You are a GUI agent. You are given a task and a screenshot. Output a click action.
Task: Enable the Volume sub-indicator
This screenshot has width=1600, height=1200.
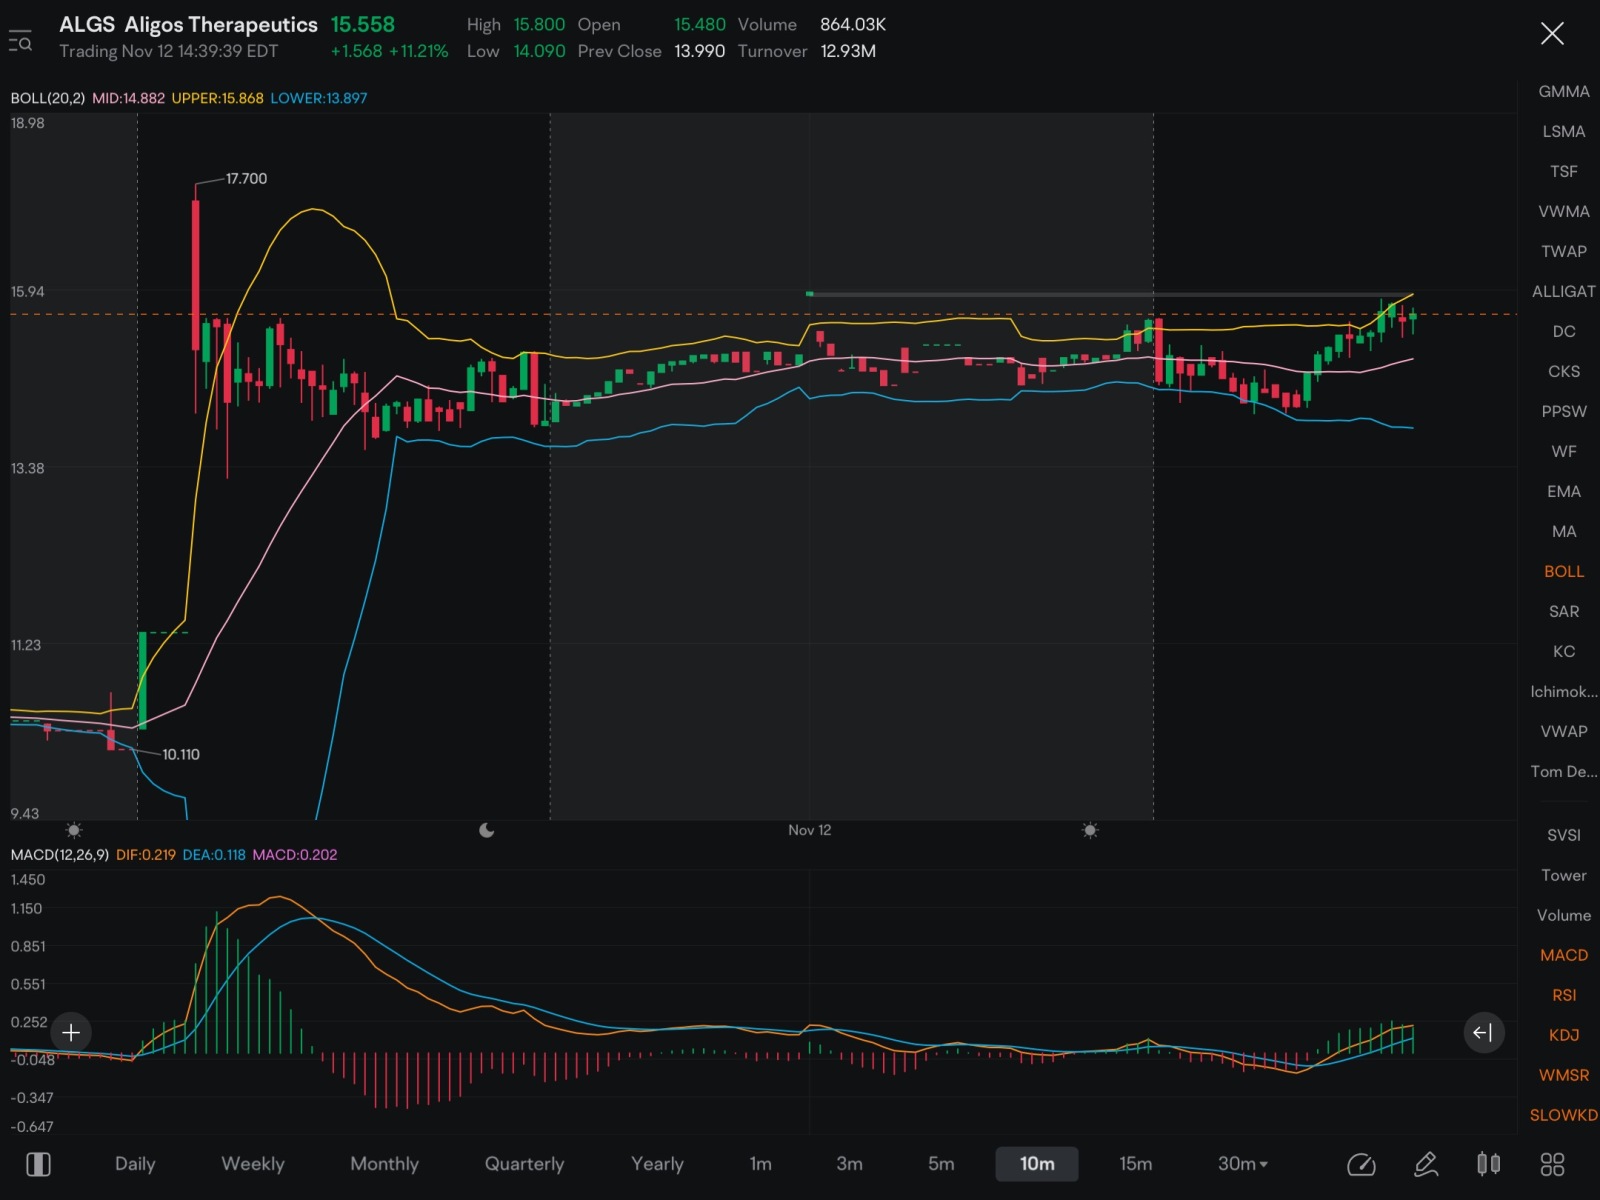(1563, 915)
